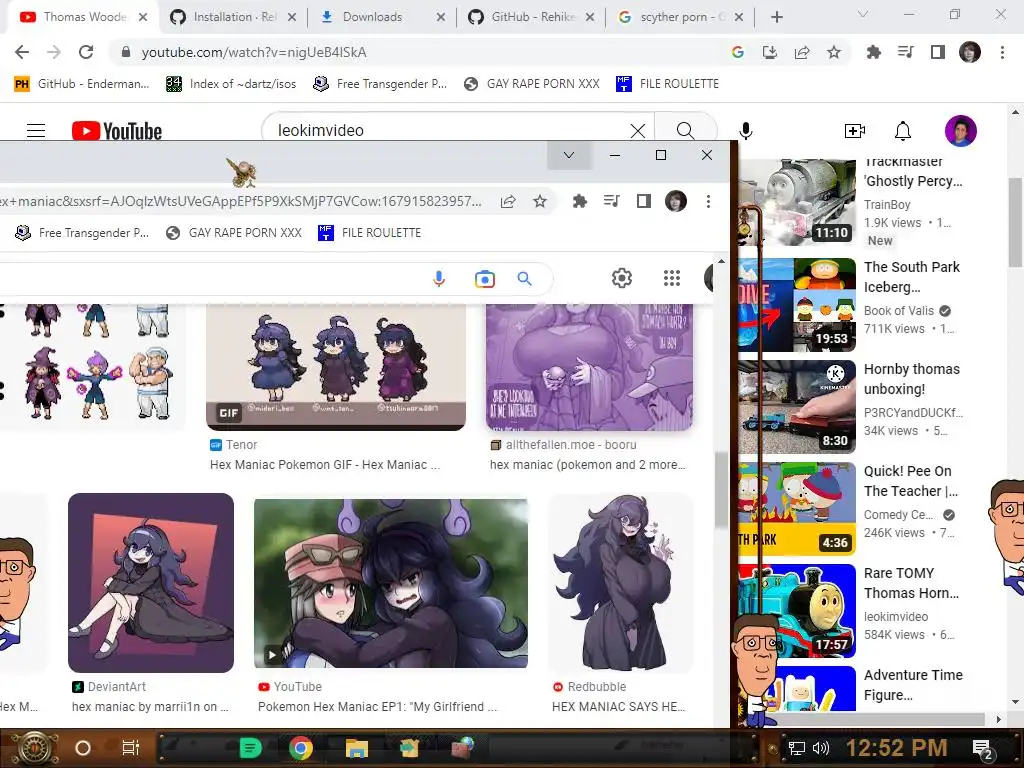Click Google icon in YouTube address bar
The image size is (1024, 768).
738,52
